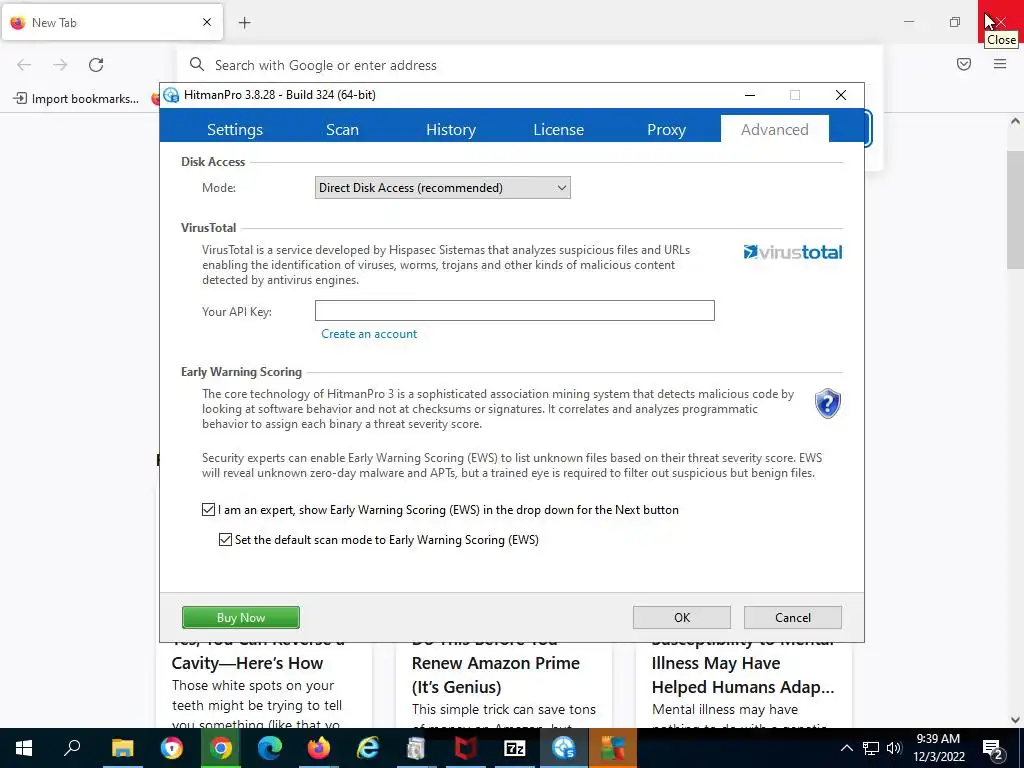Show hidden system tray icons
This screenshot has width=1024, height=768.
(846, 748)
